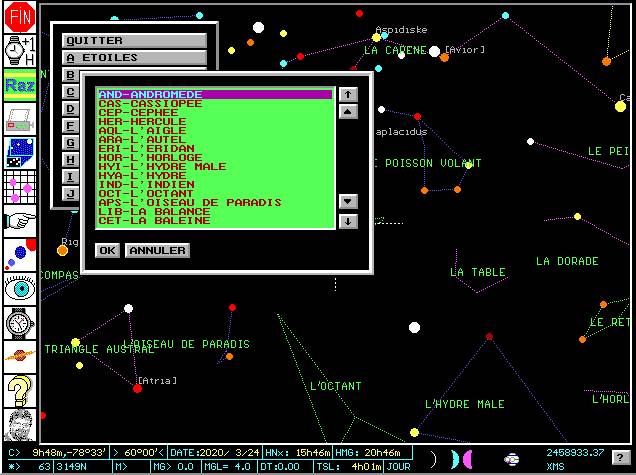Select CEP-CEPHEE in the list
The height and width of the screenshot is (475, 636).
(215, 112)
